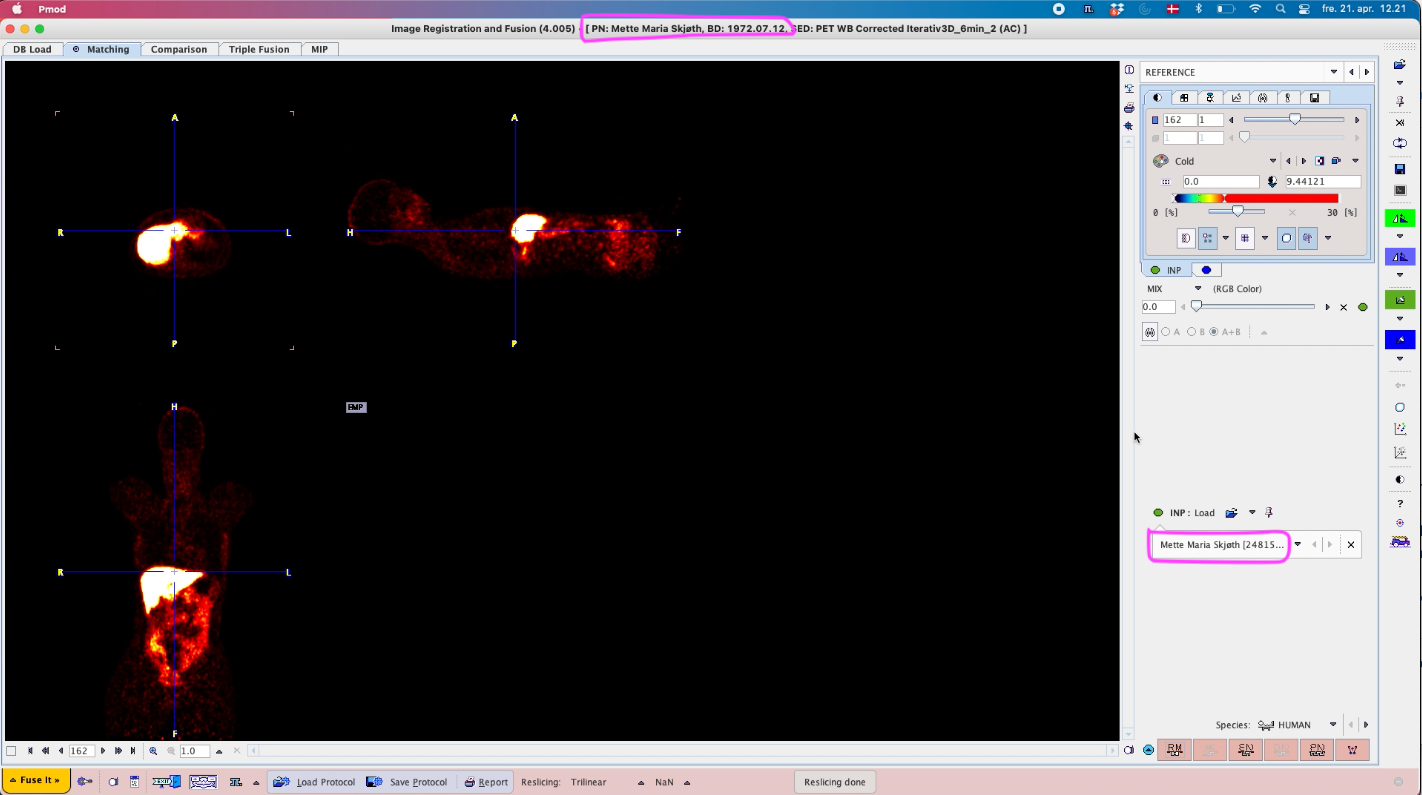Expand the Mette Maria Skjøth study dropdown
Image resolution: width=1422 pixels, height=795 pixels.
coord(1298,545)
